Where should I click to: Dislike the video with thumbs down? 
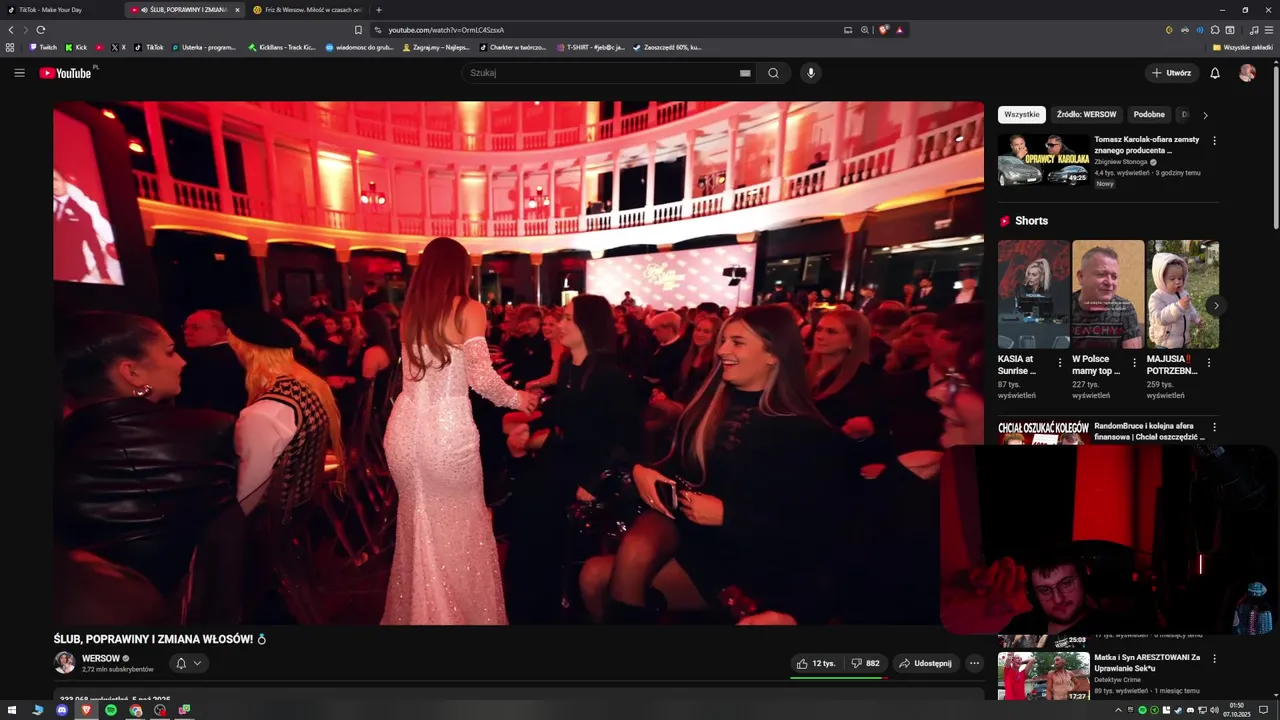click(x=866, y=663)
